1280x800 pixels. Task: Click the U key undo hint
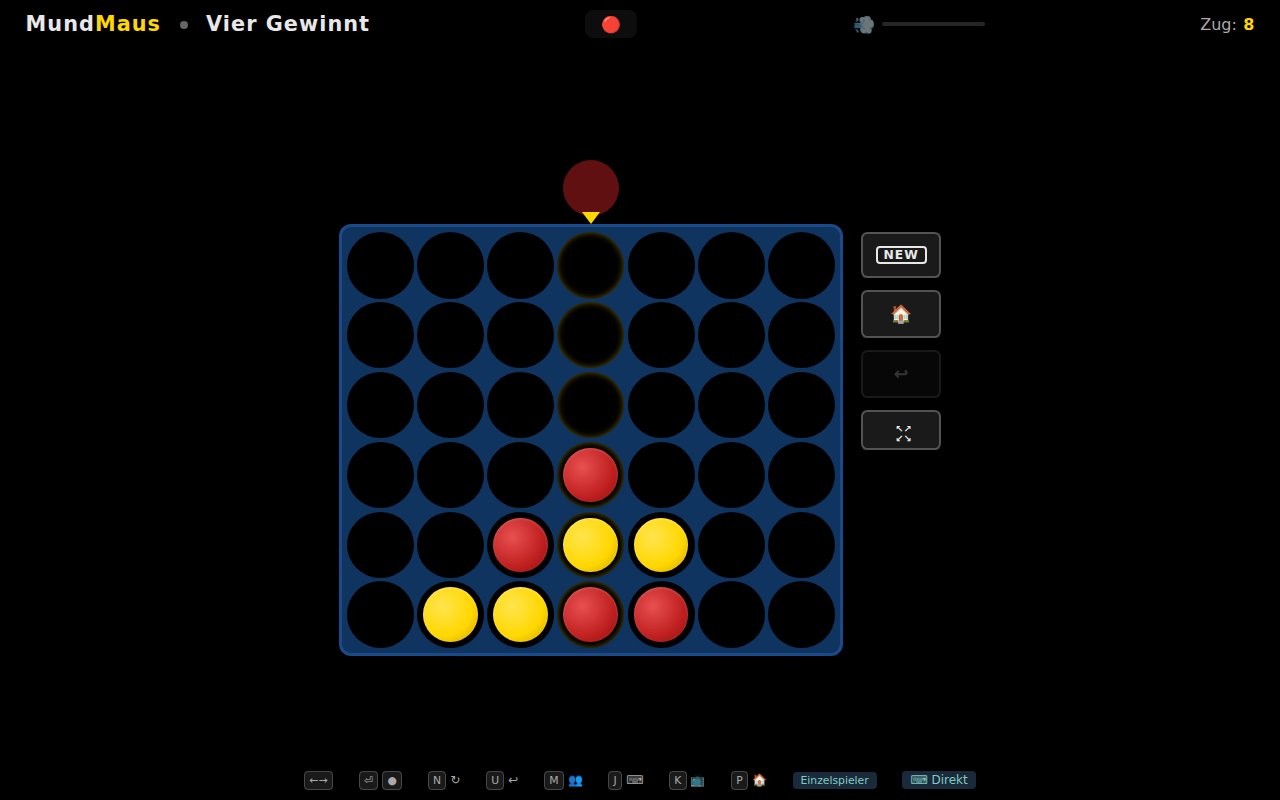point(495,780)
